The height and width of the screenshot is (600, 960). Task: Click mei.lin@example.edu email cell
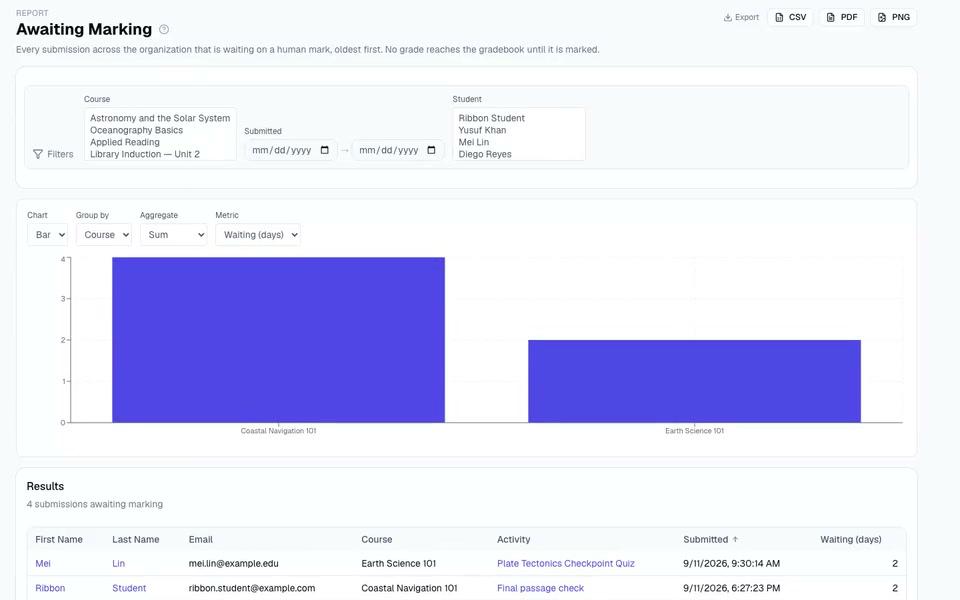coord(233,563)
